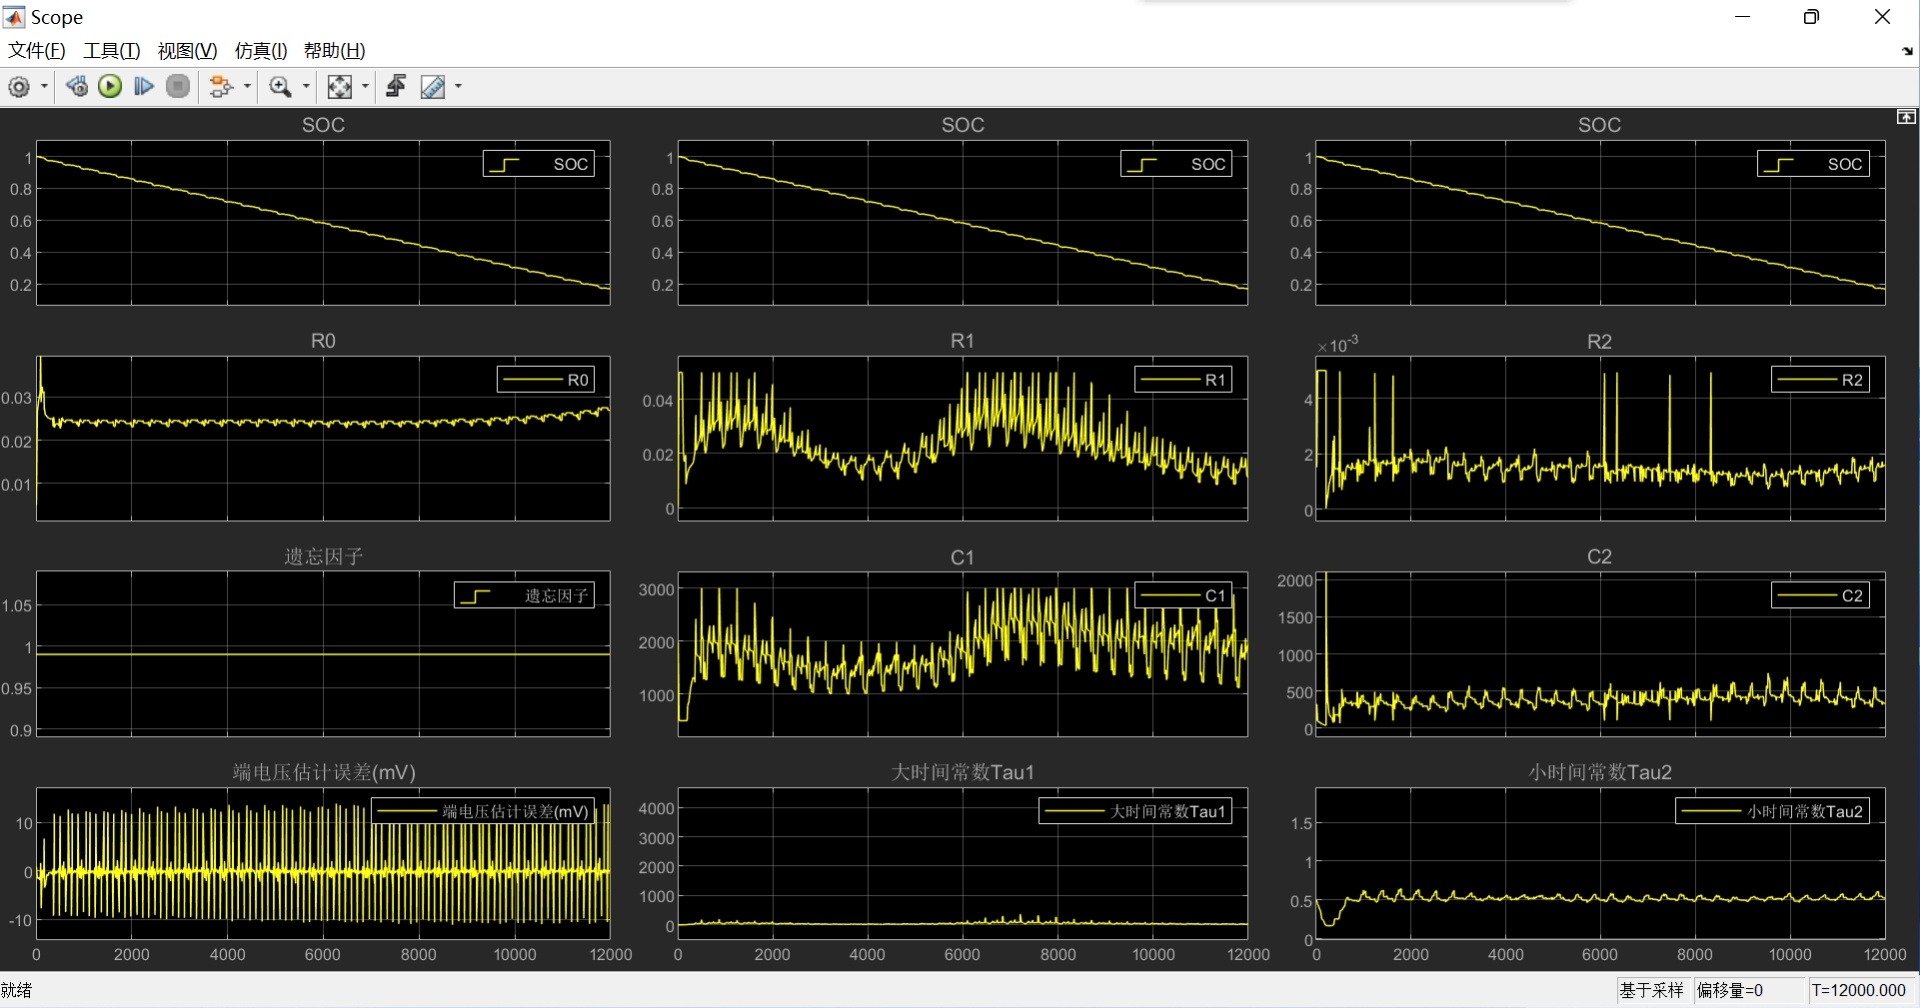Expand the highlight block dropdown arrow
1920x1008 pixels.
point(247,87)
